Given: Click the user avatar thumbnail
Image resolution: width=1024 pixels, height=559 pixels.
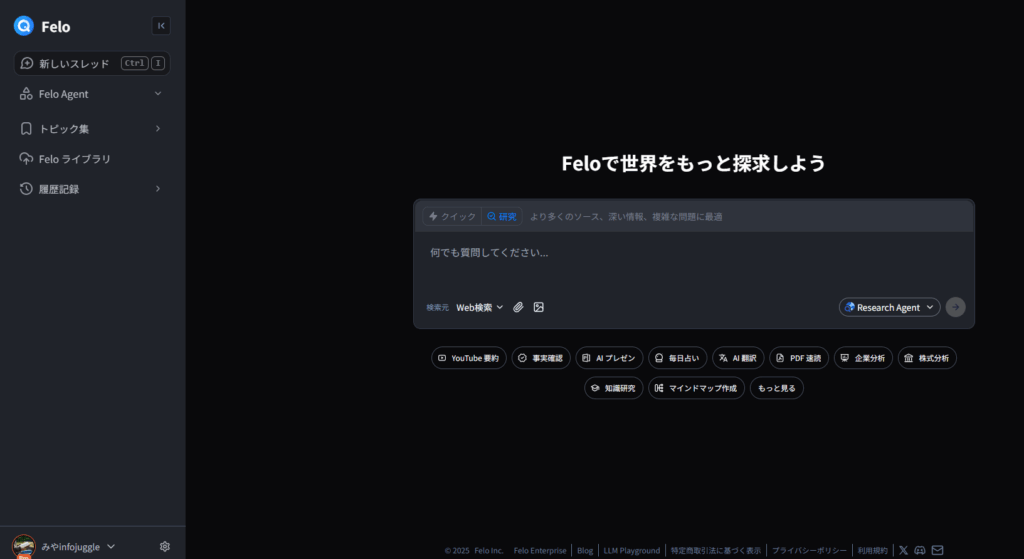Looking at the screenshot, I should [x=24, y=547].
